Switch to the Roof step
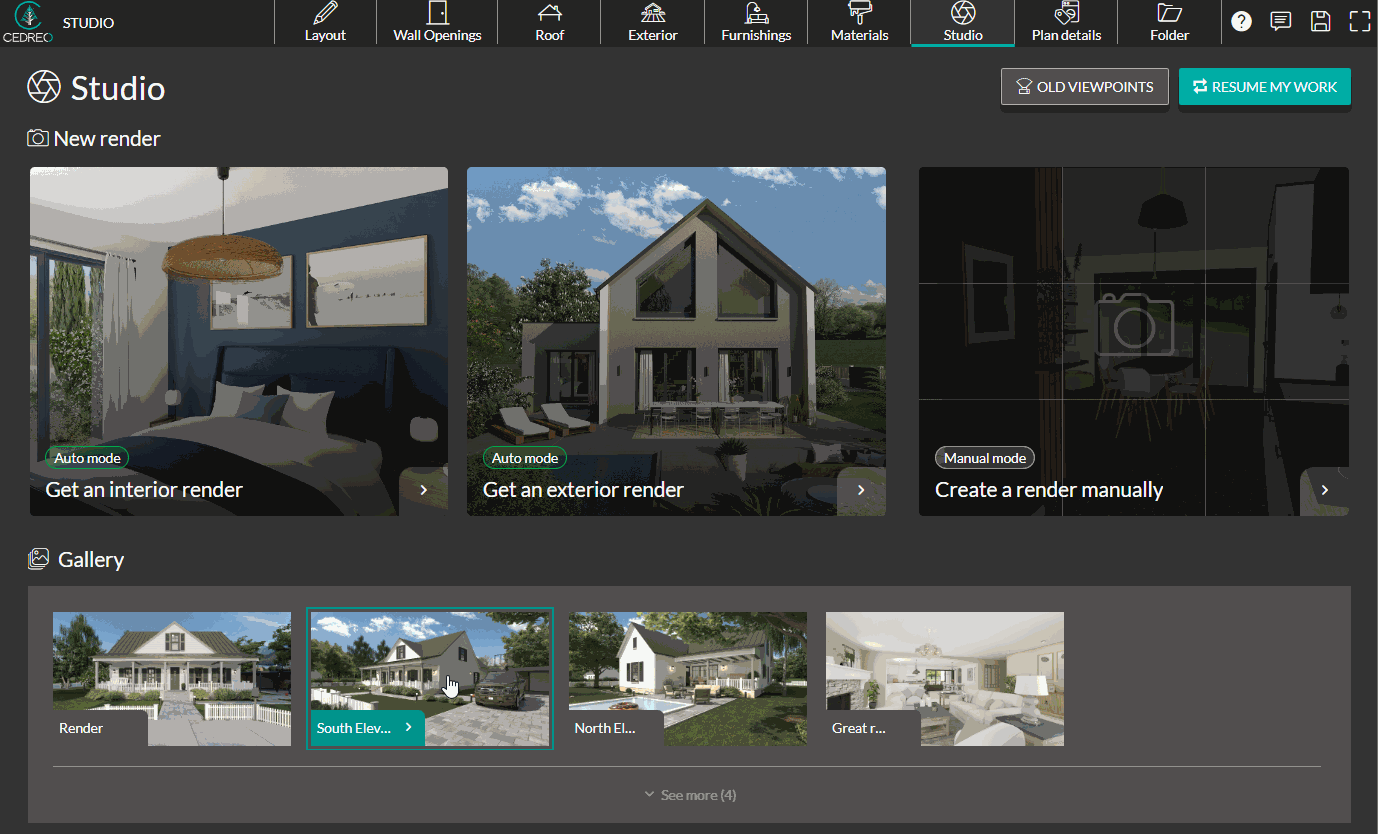 (x=549, y=23)
